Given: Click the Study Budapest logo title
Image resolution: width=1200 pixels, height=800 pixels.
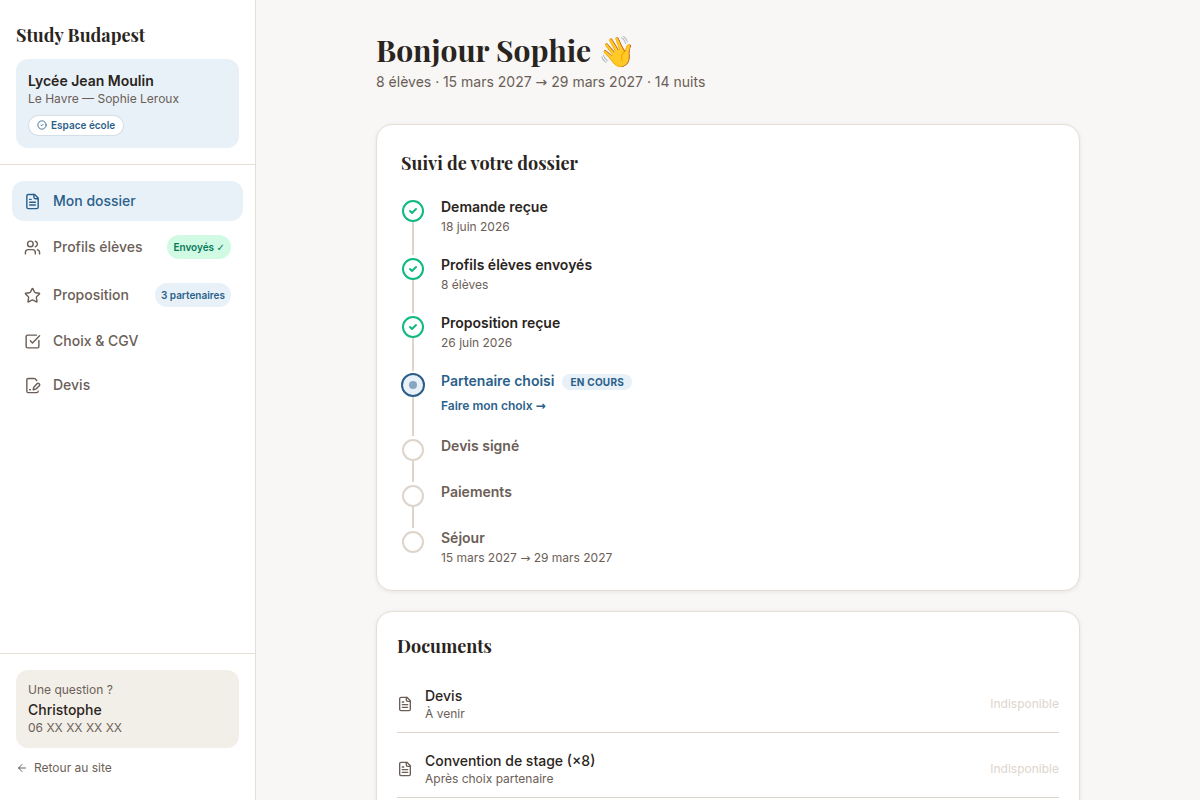Looking at the screenshot, I should click(x=81, y=35).
